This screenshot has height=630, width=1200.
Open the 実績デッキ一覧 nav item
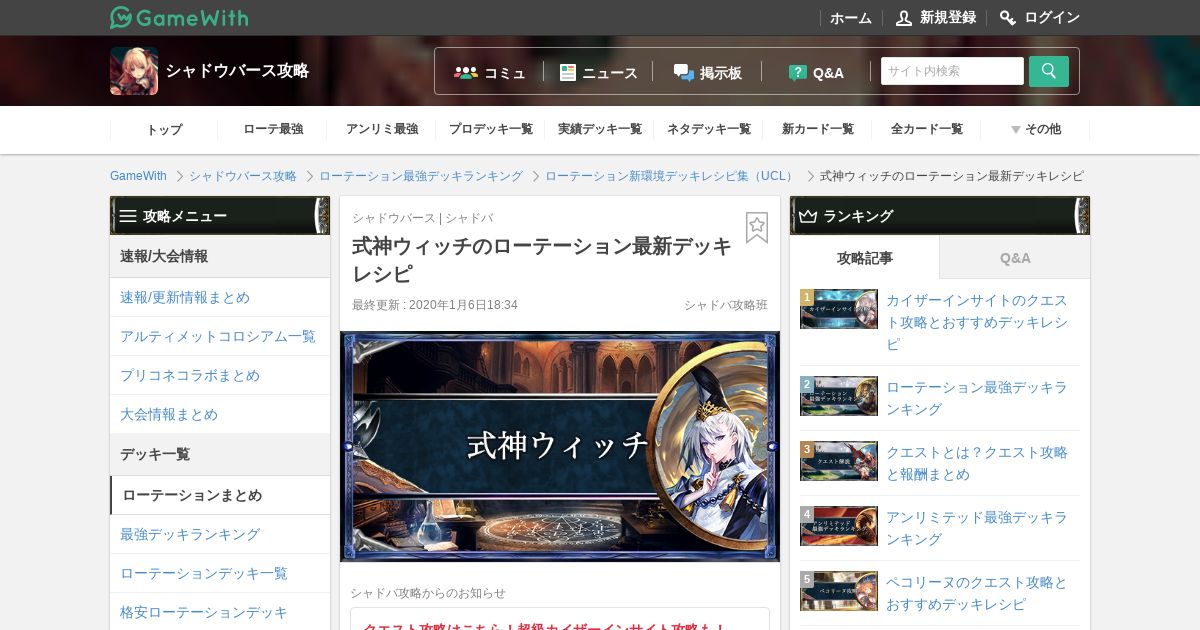click(600, 129)
